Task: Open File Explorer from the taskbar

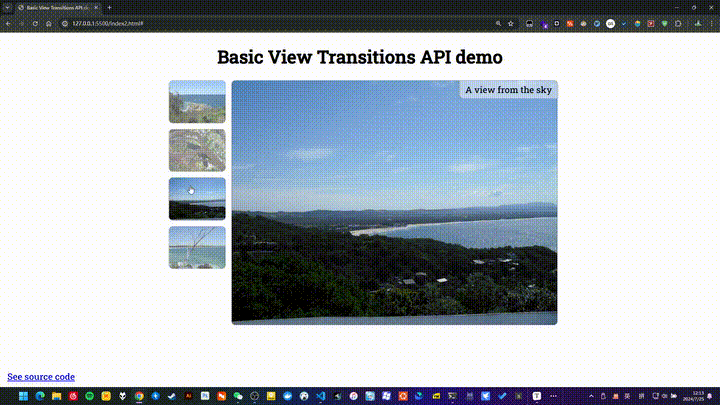Action: click(x=56, y=396)
